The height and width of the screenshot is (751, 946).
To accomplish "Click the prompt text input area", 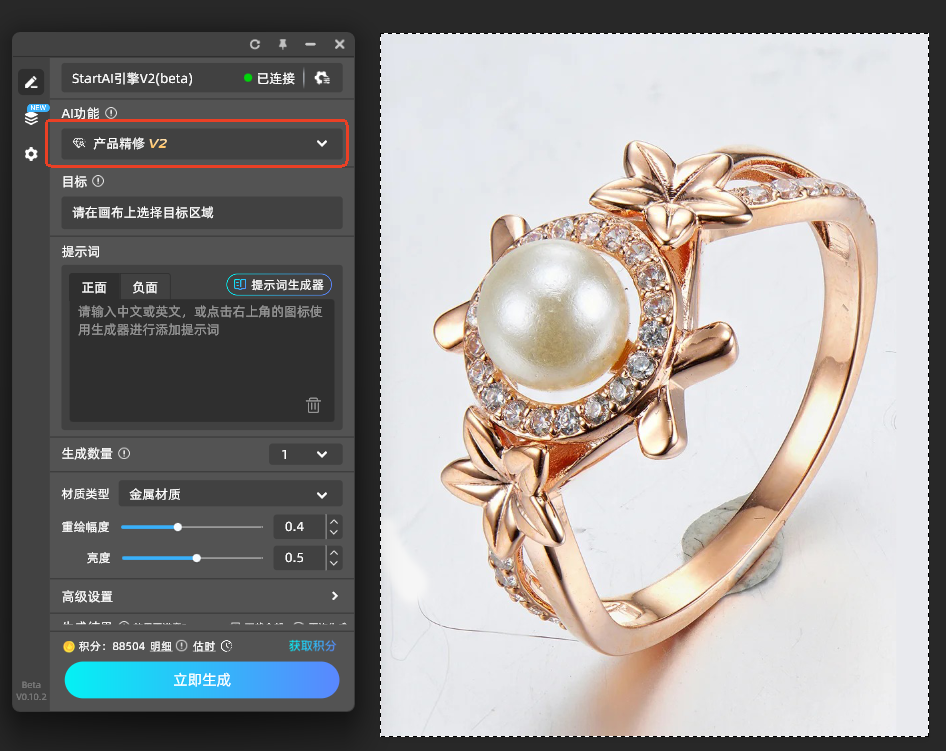I will click(202, 360).
